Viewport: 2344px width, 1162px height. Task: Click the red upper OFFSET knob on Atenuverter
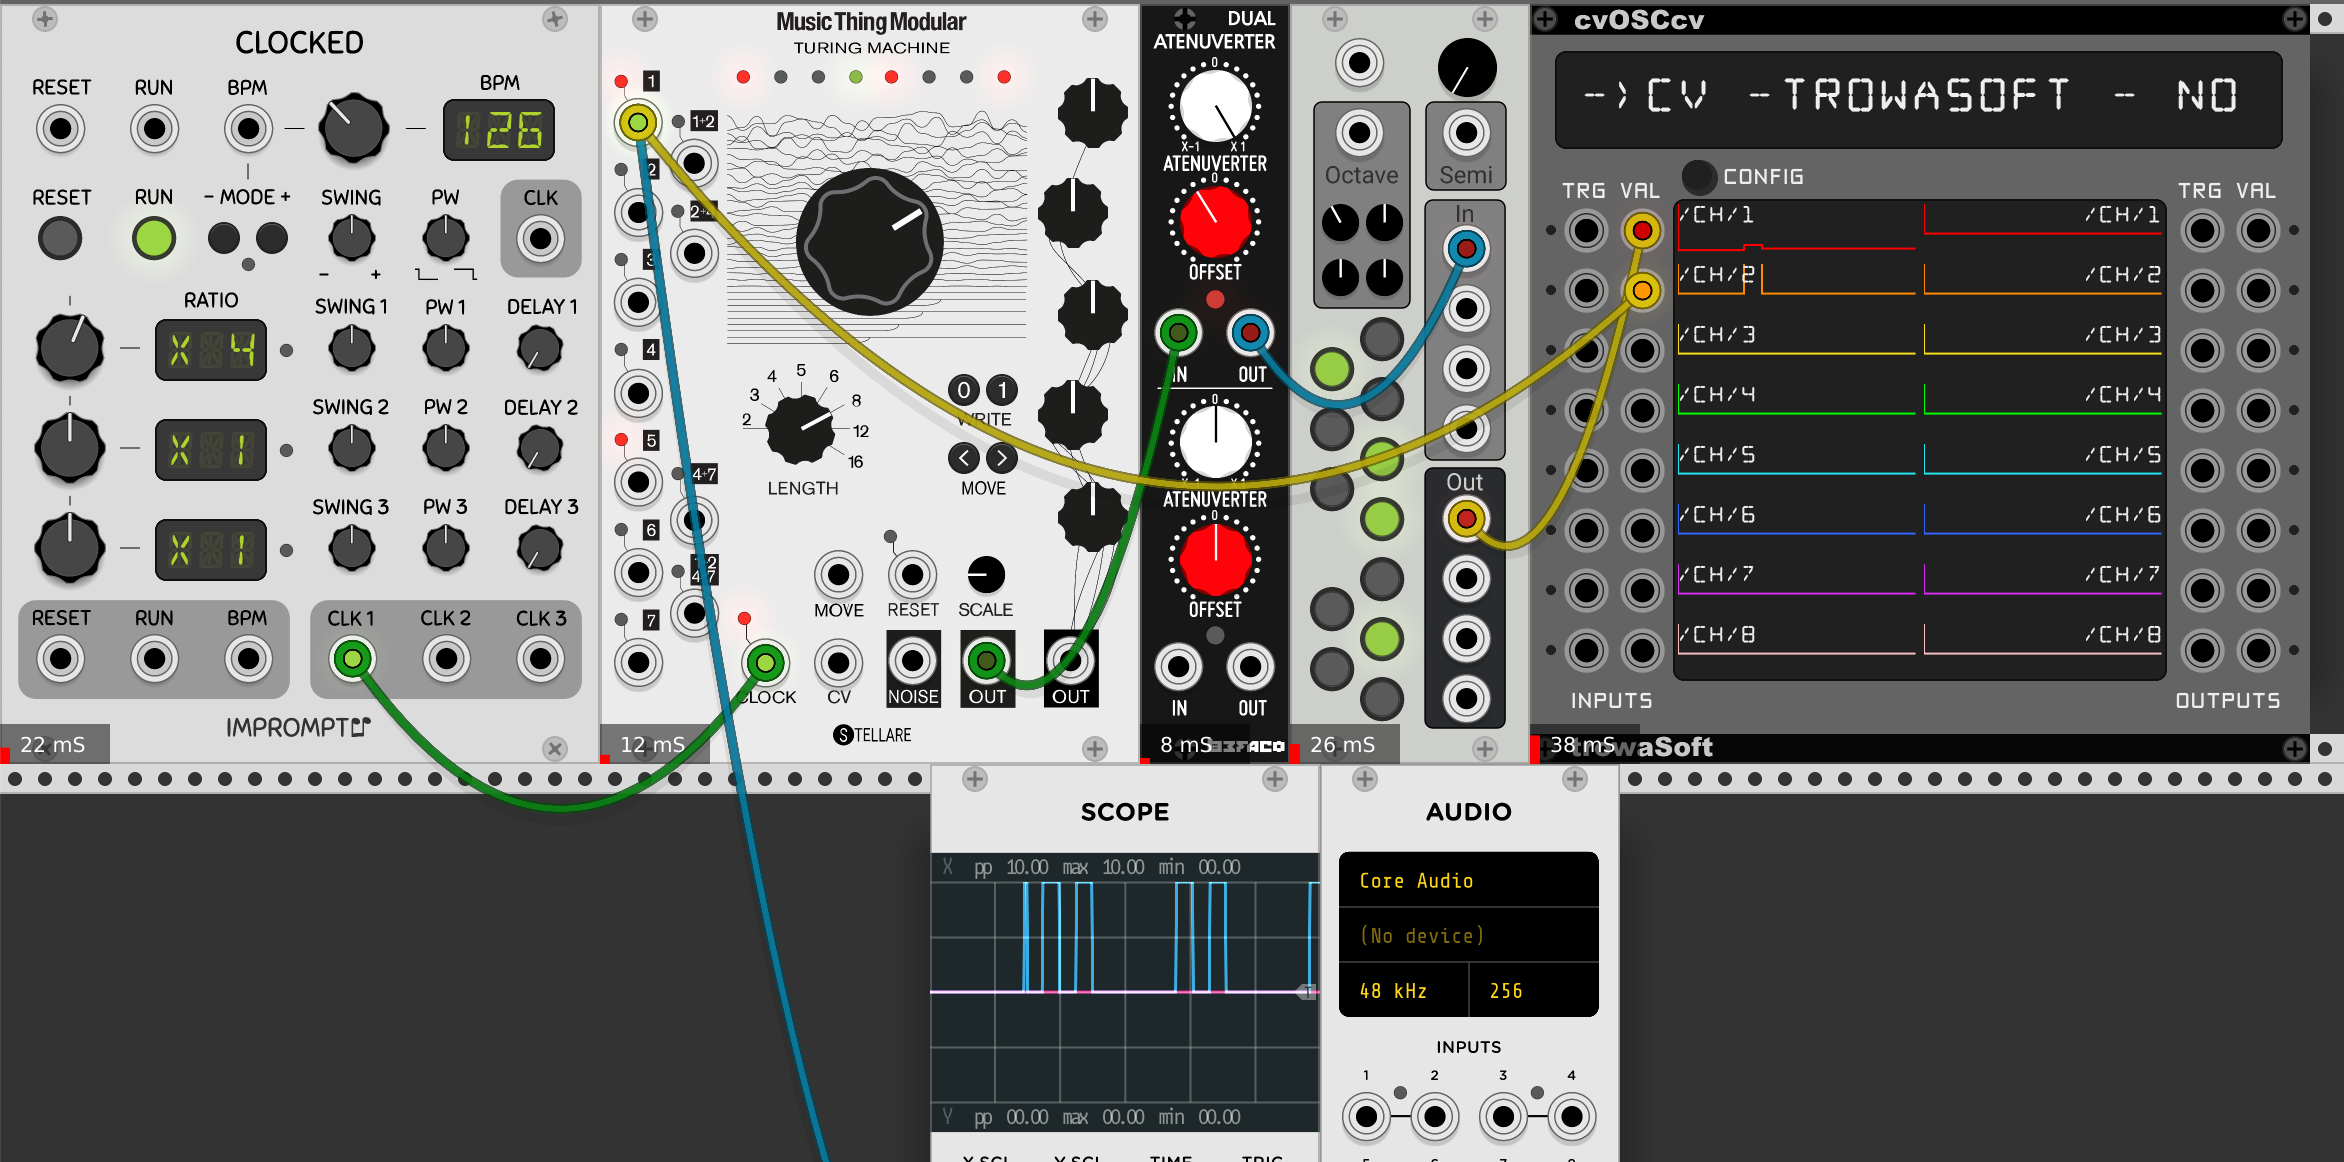click(x=1214, y=222)
